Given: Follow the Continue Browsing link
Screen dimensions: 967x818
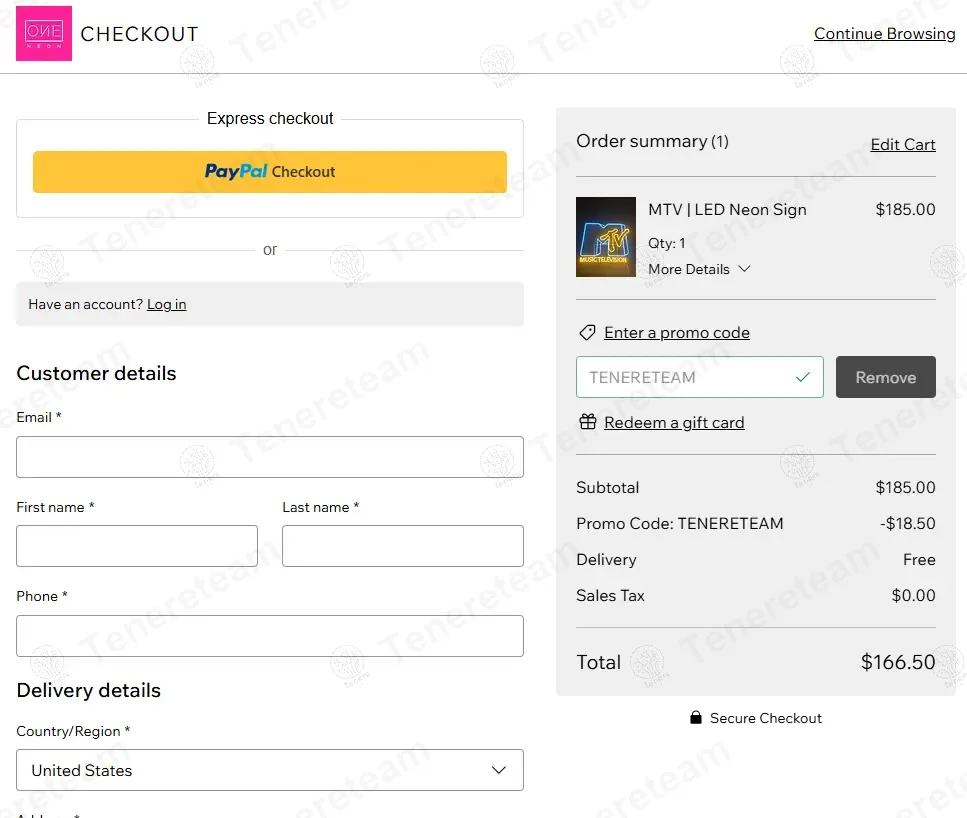Looking at the screenshot, I should [884, 34].
